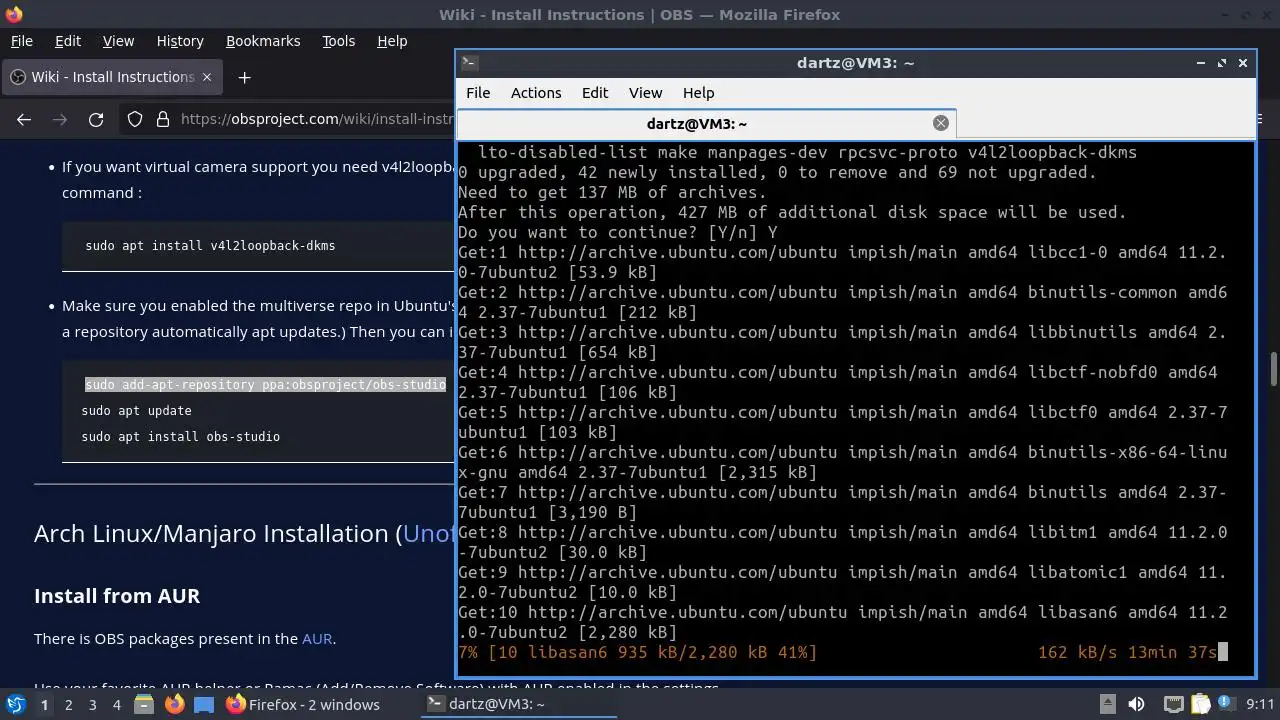Click 'Need to get 137 MB' terminal line
Viewport: 1280px width, 720px height.
coord(612,192)
